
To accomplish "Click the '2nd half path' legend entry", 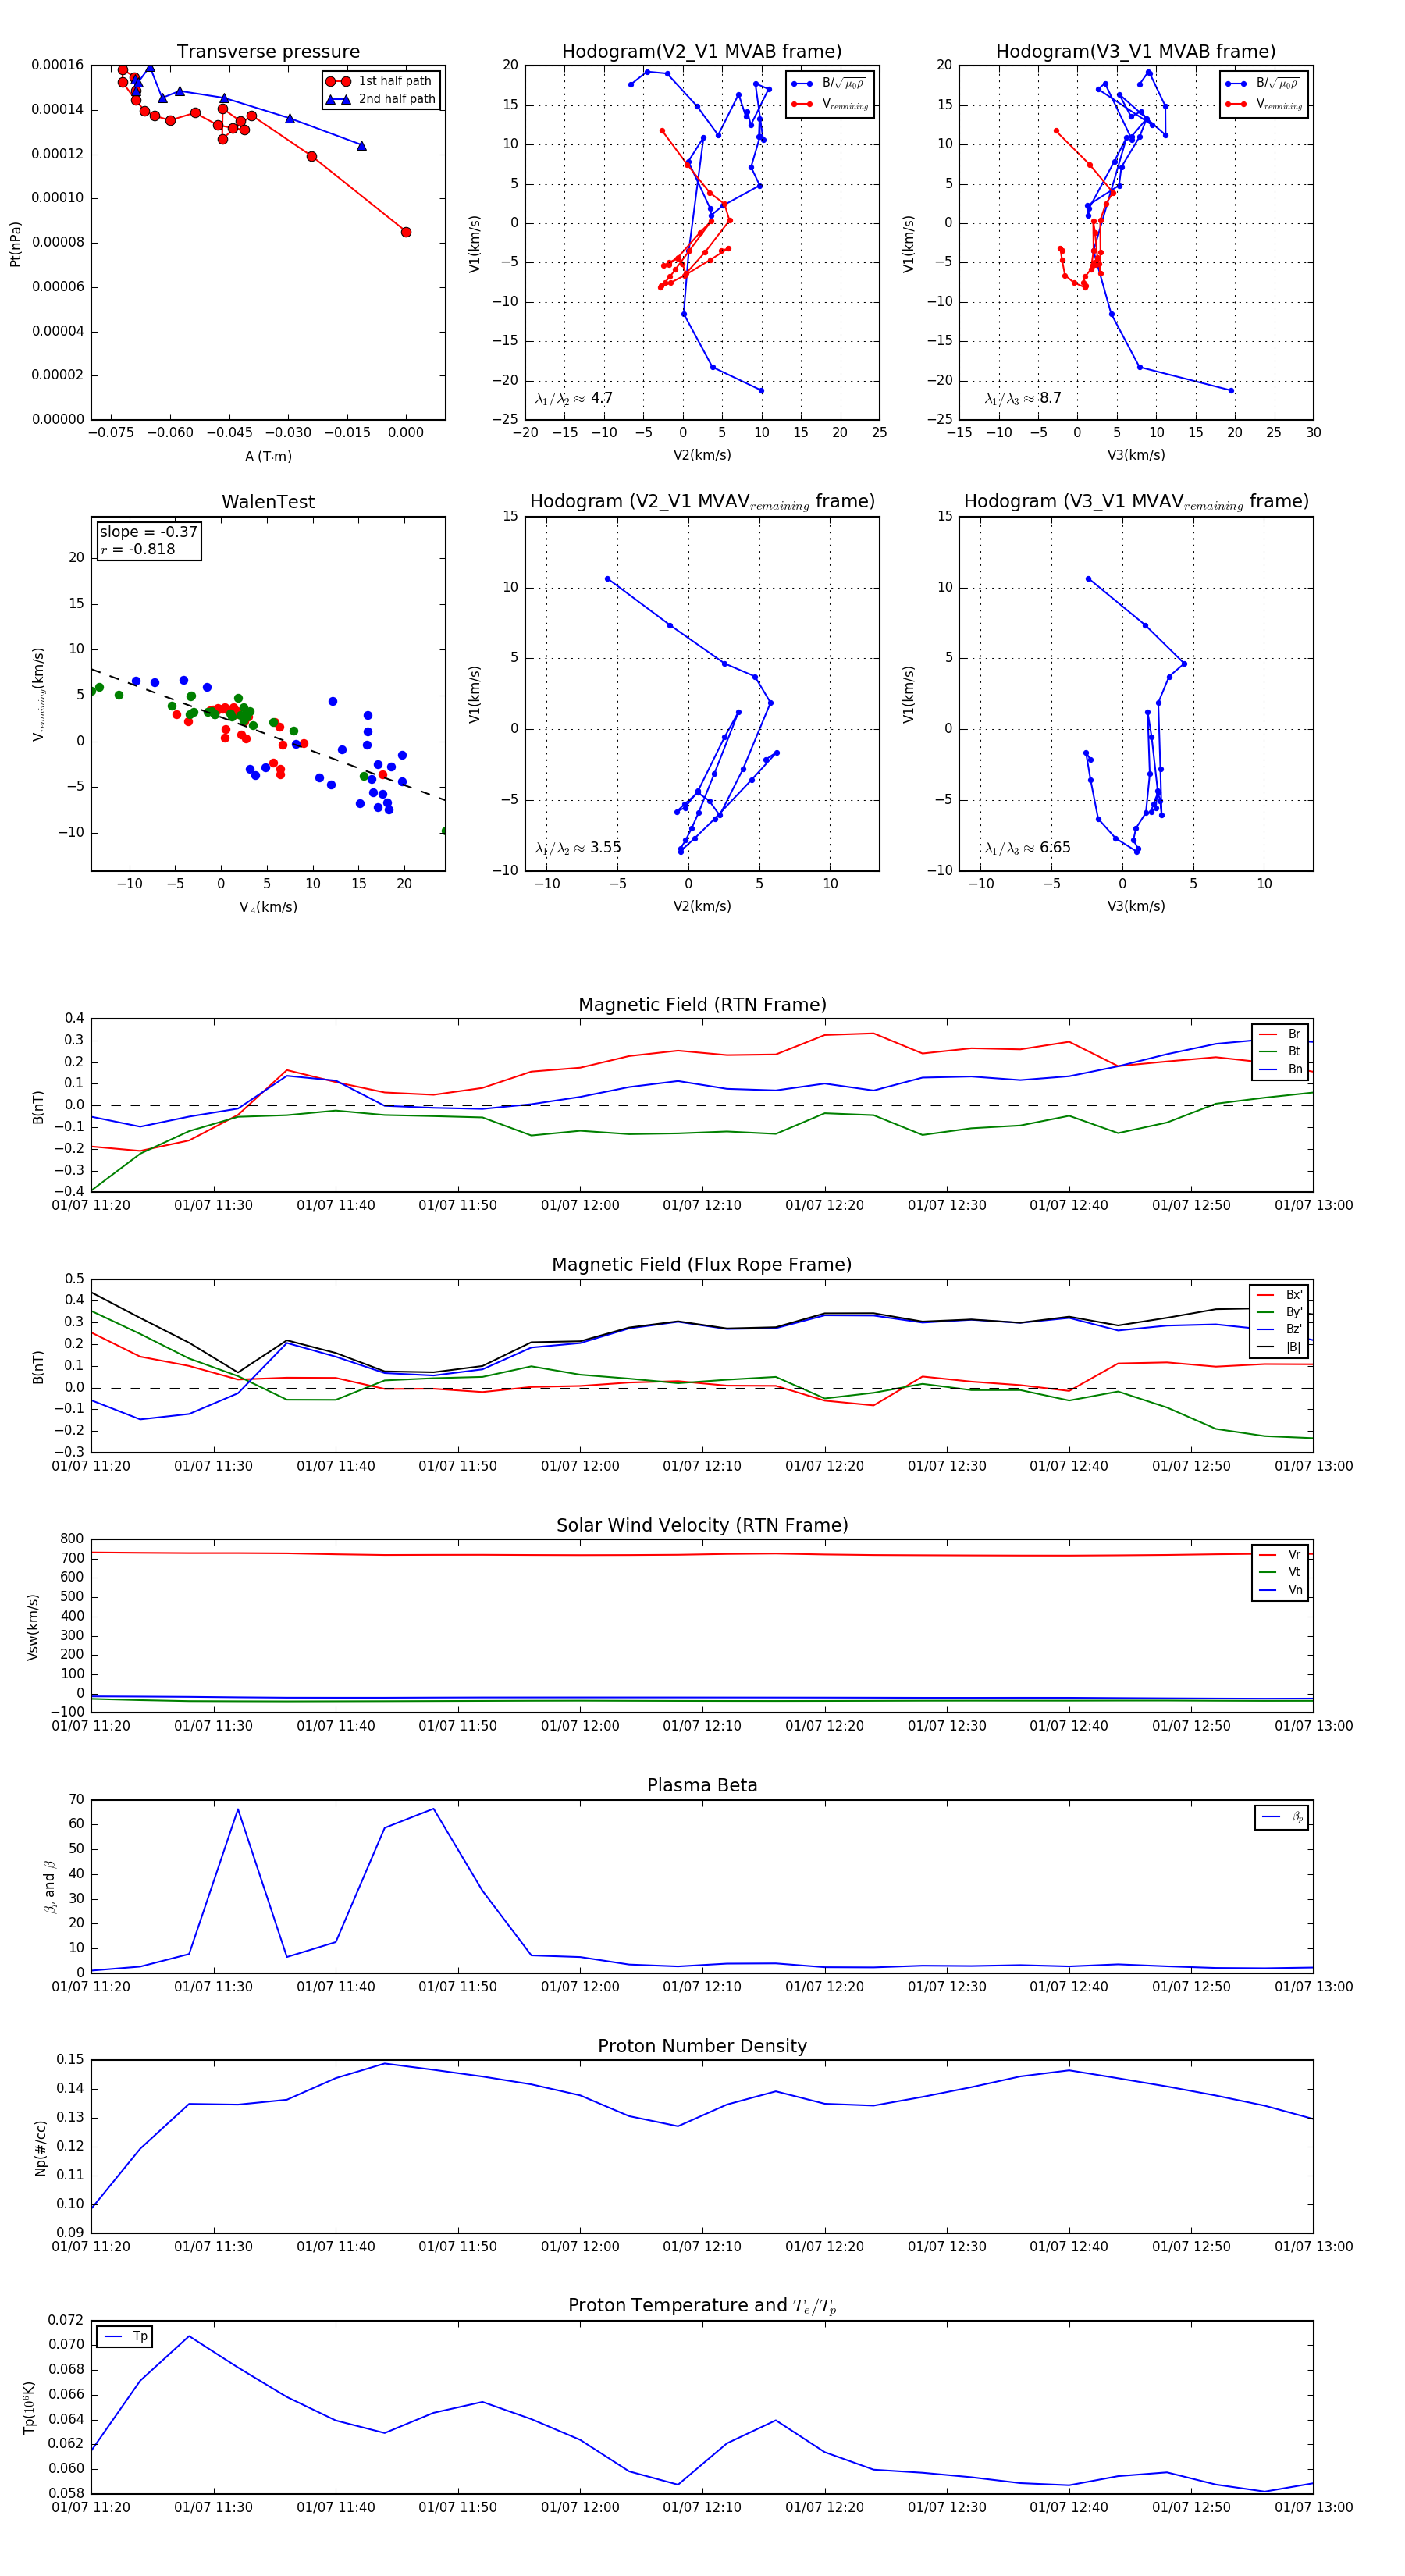I will [x=380, y=99].
